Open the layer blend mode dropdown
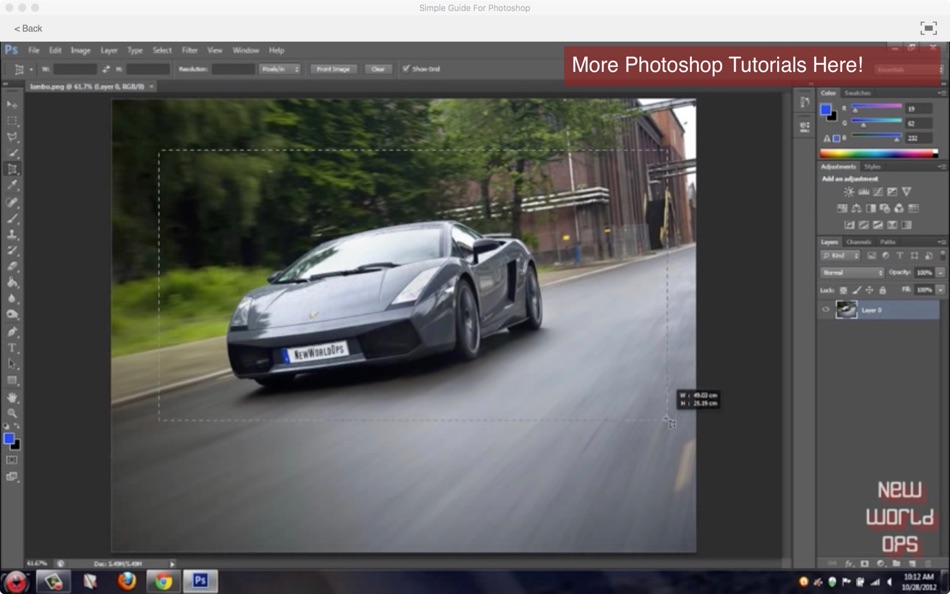Image resolution: width=950 pixels, height=594 pixels. 852,273
